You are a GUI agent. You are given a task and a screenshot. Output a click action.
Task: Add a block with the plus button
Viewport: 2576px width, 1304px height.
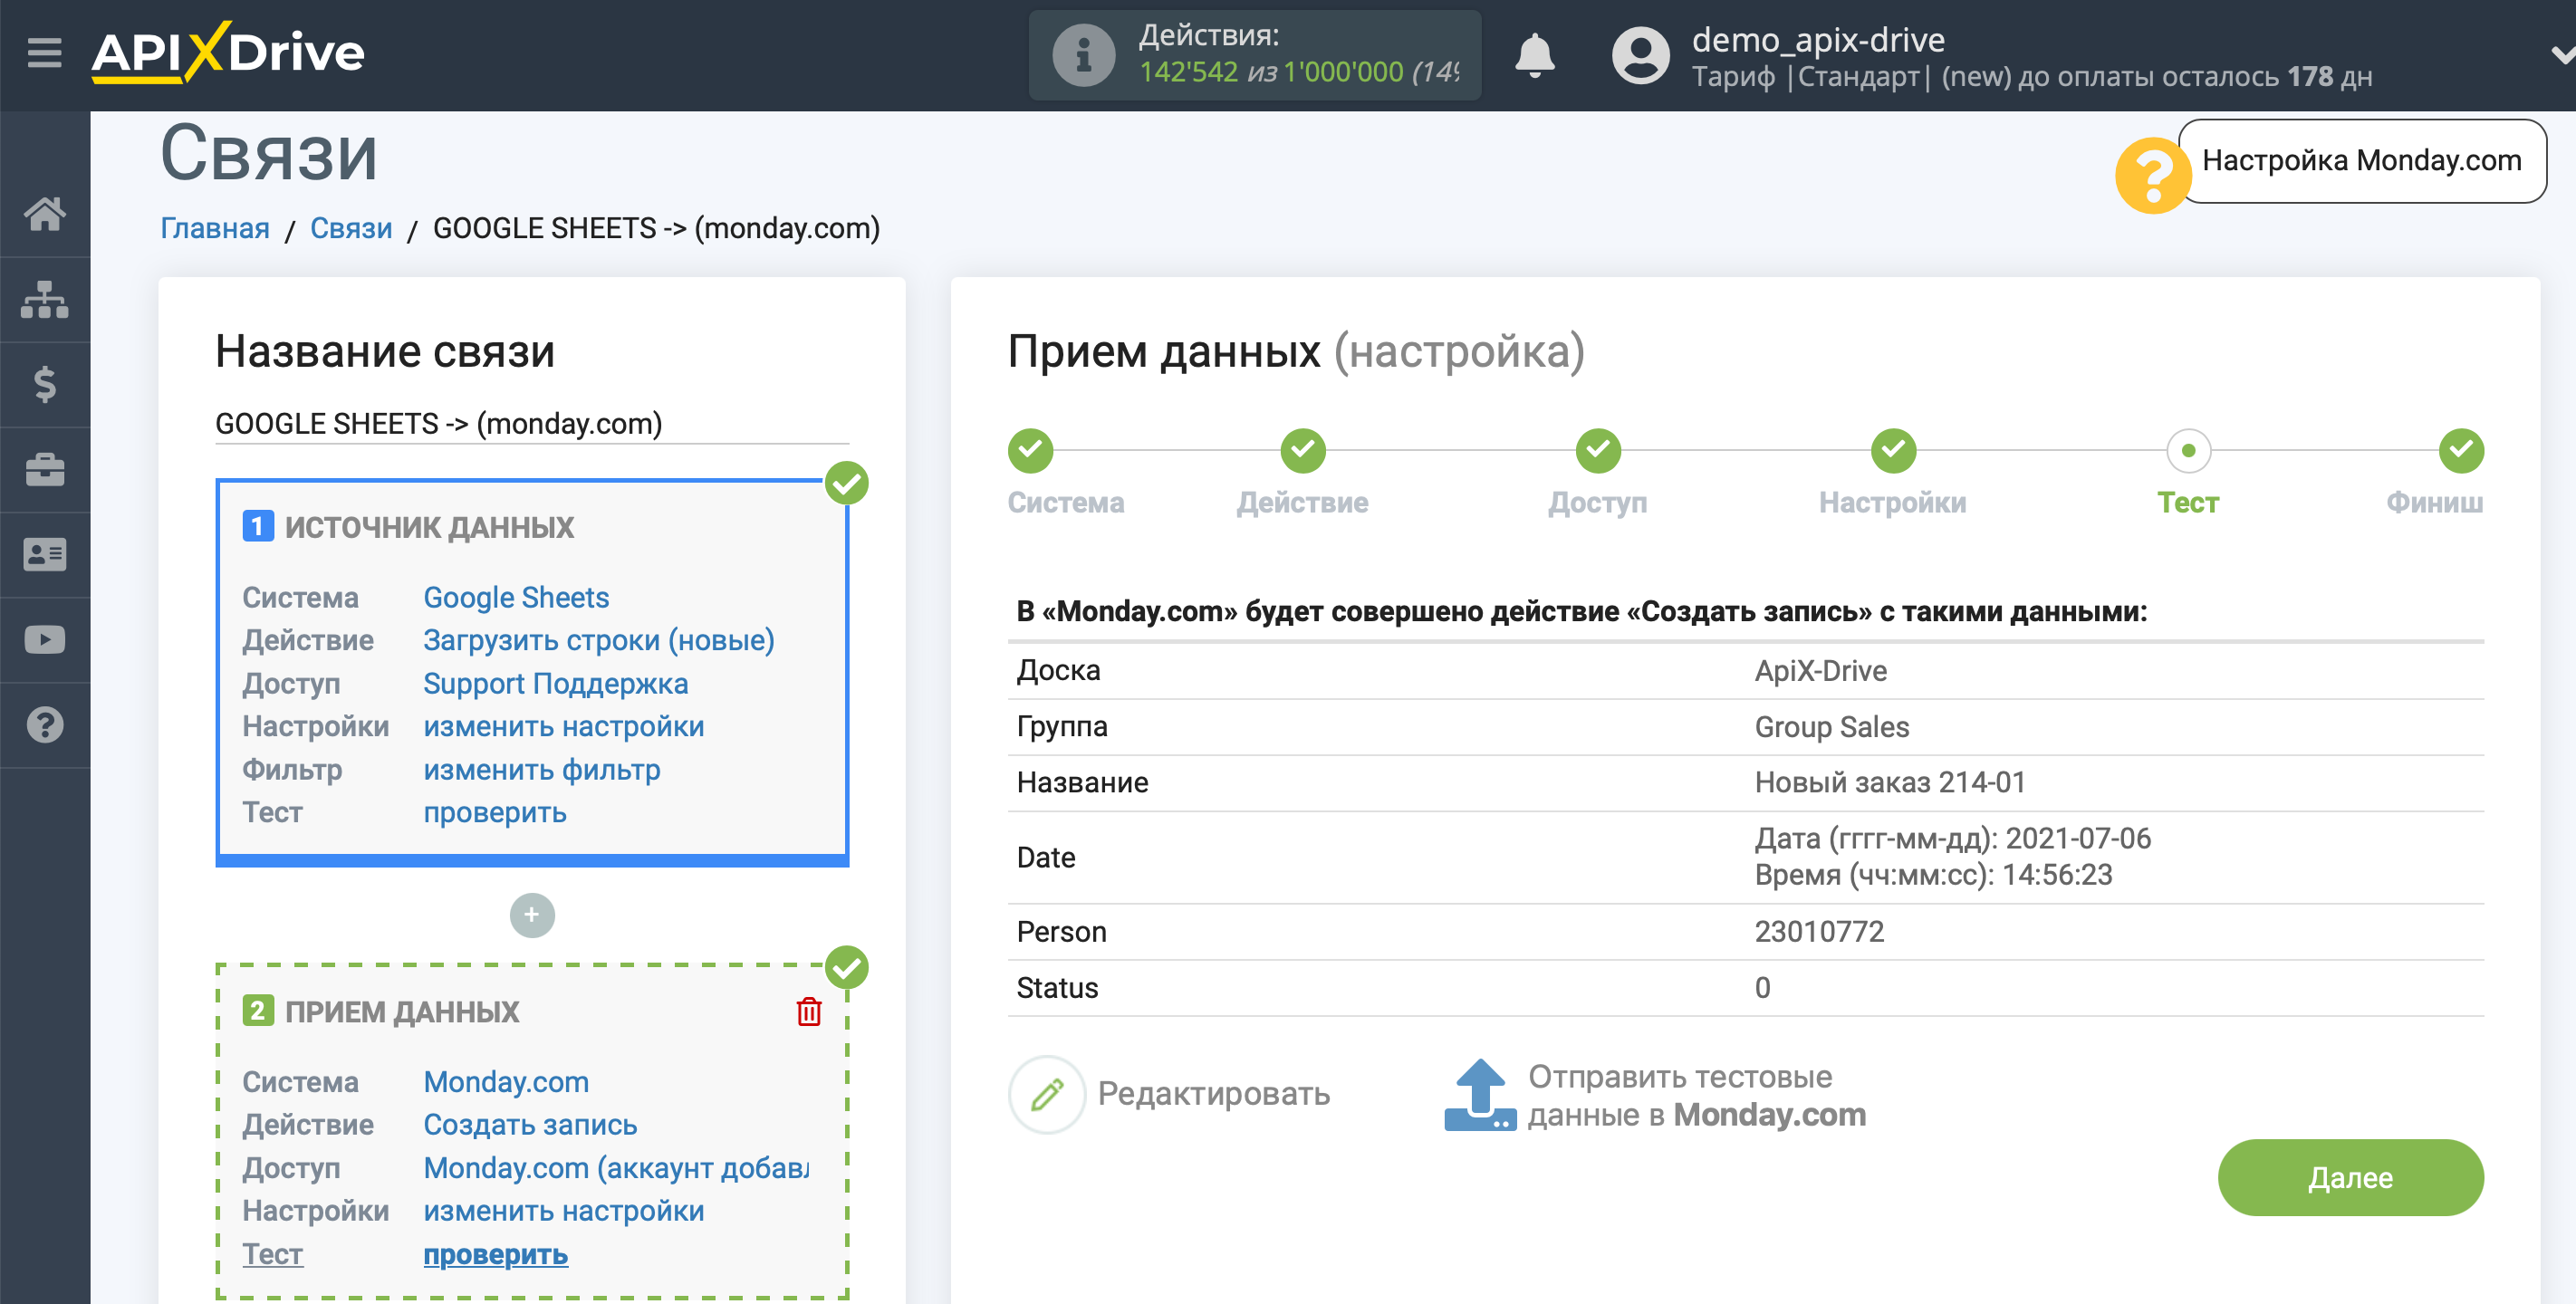532,914
